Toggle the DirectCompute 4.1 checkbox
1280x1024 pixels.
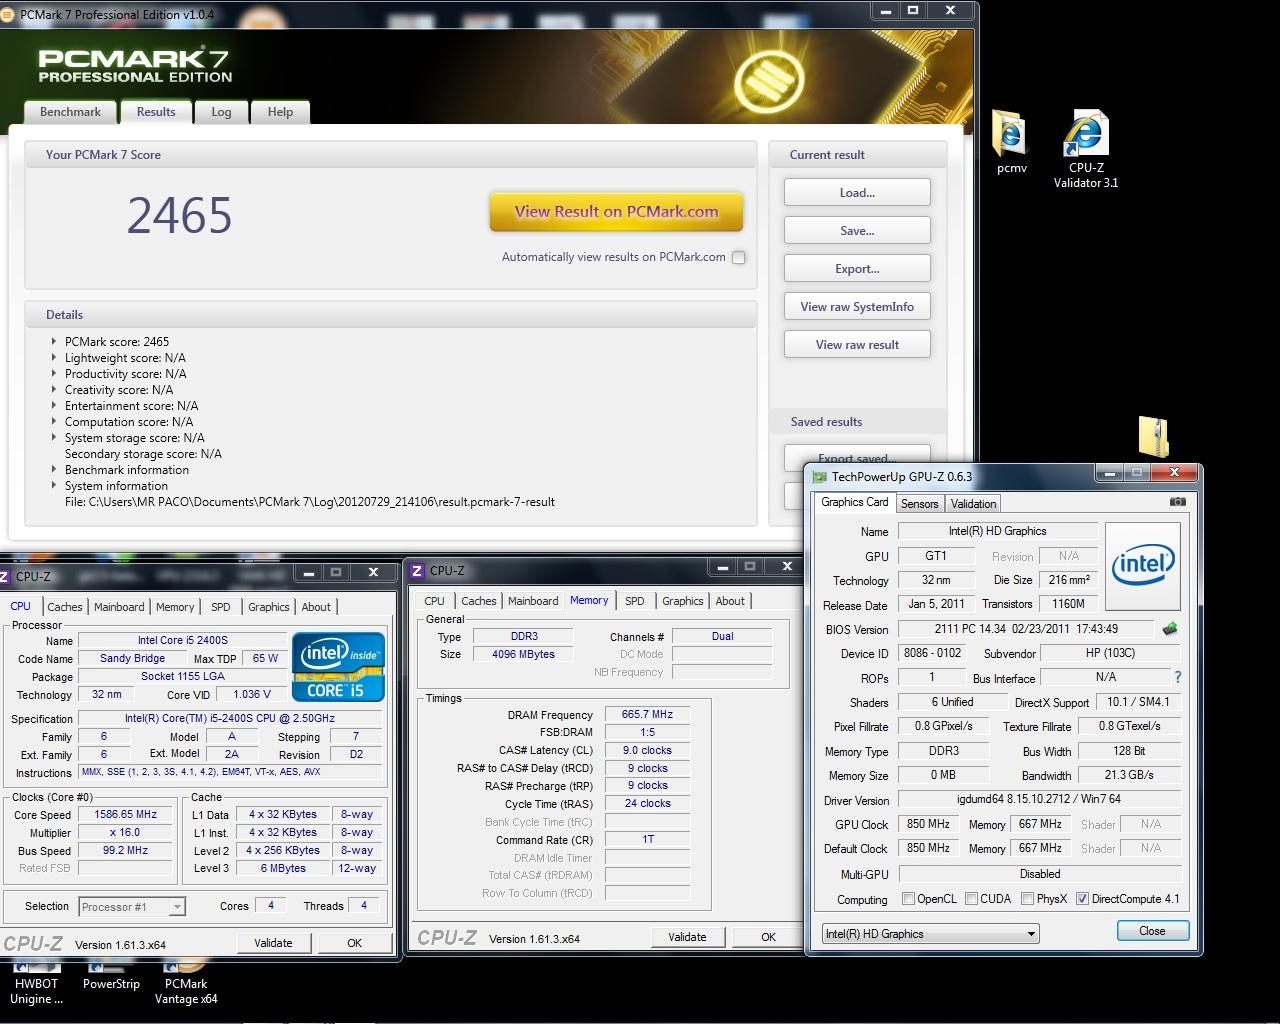[1082, 899]
